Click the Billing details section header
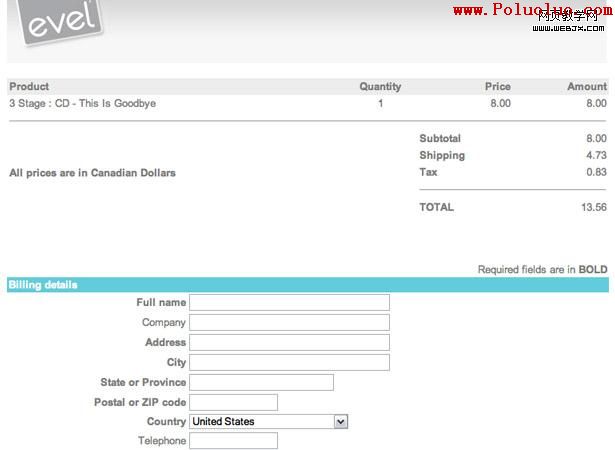 (x=43, y=285)
